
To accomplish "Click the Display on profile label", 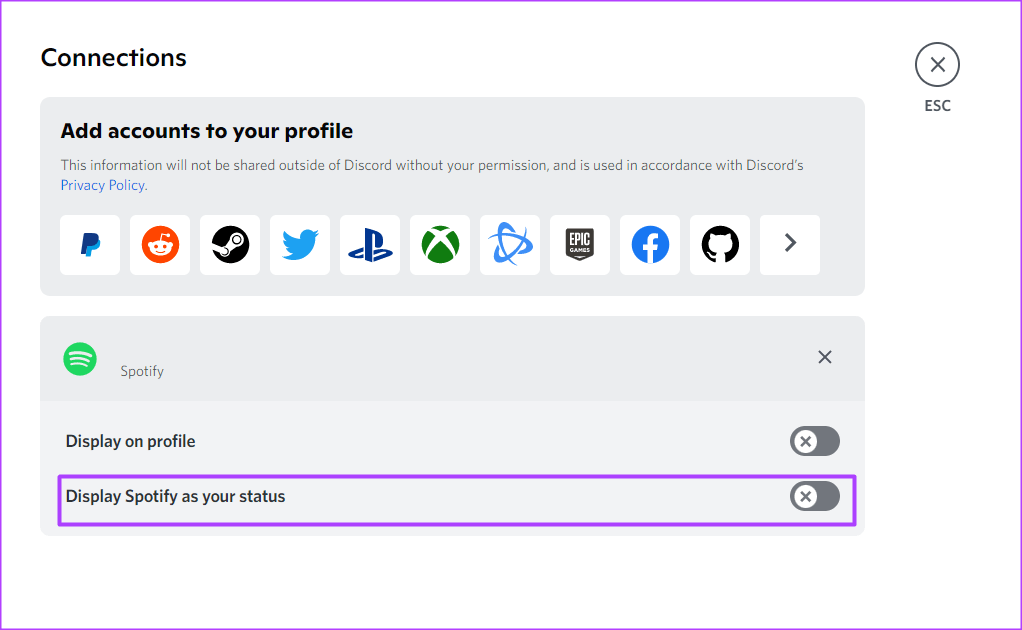I will point(130,441).
